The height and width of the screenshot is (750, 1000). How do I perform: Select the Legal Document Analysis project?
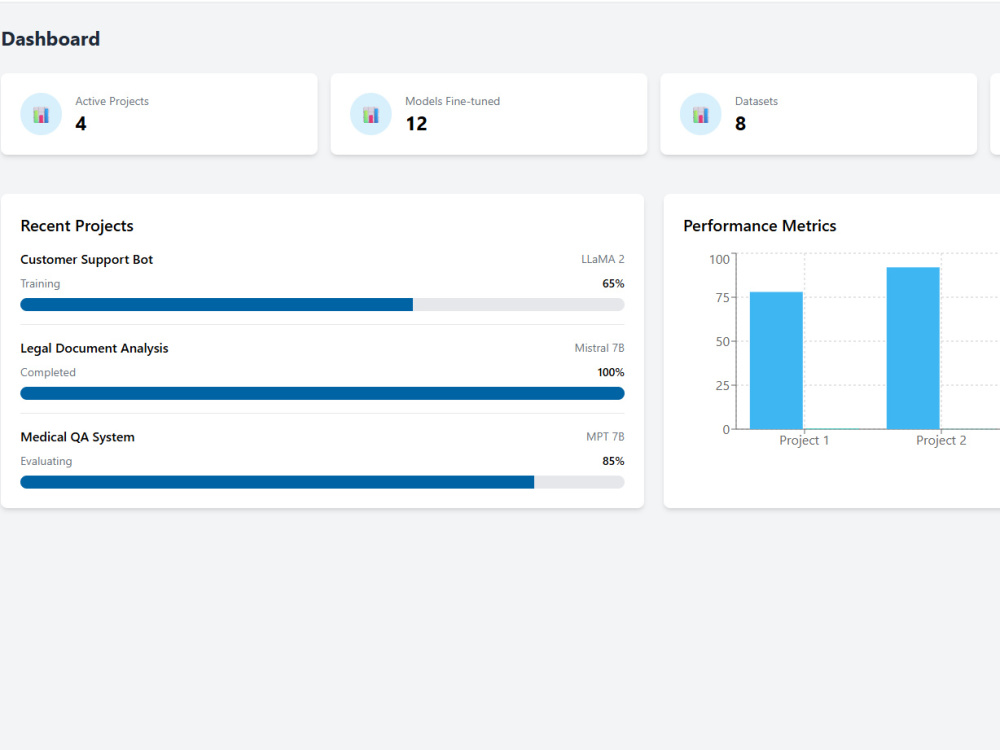[94, 348]
